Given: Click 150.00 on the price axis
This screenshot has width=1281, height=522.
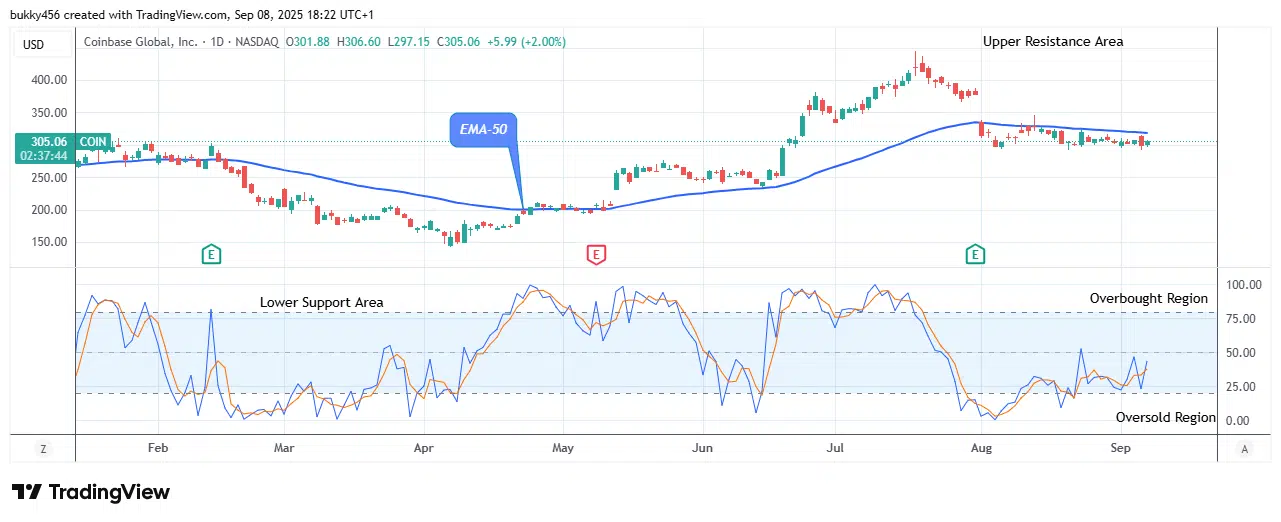Looking at the screenshot, I should pyautogui.click(x=50, y=242).
